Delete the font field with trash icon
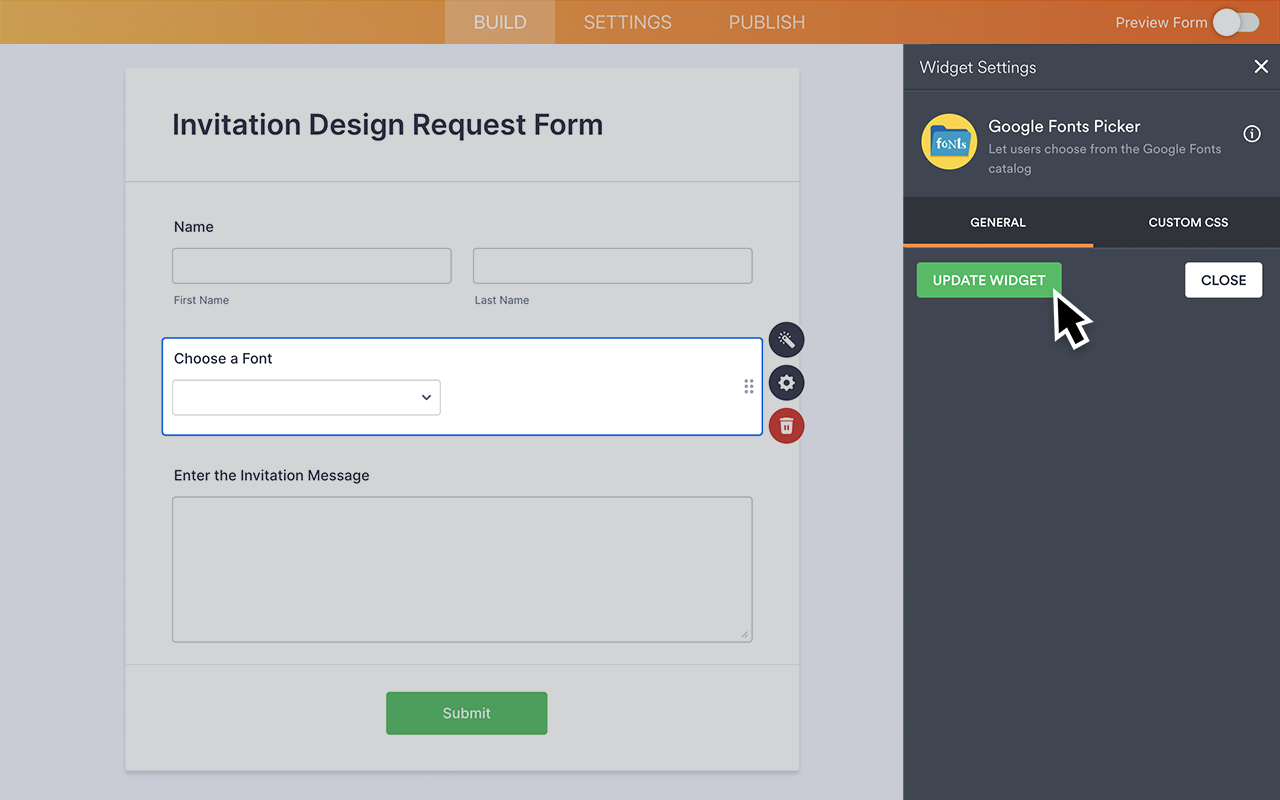 [786, 426]
